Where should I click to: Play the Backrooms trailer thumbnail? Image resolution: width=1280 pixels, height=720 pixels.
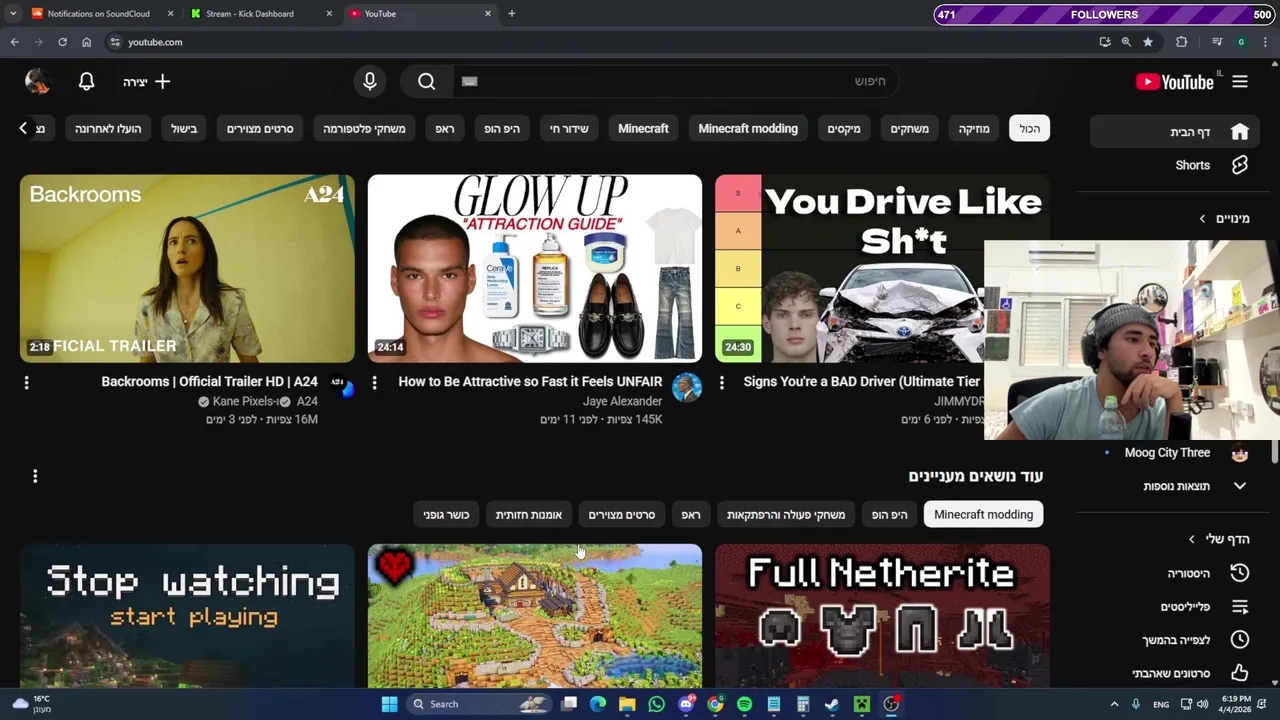(187, 269)
